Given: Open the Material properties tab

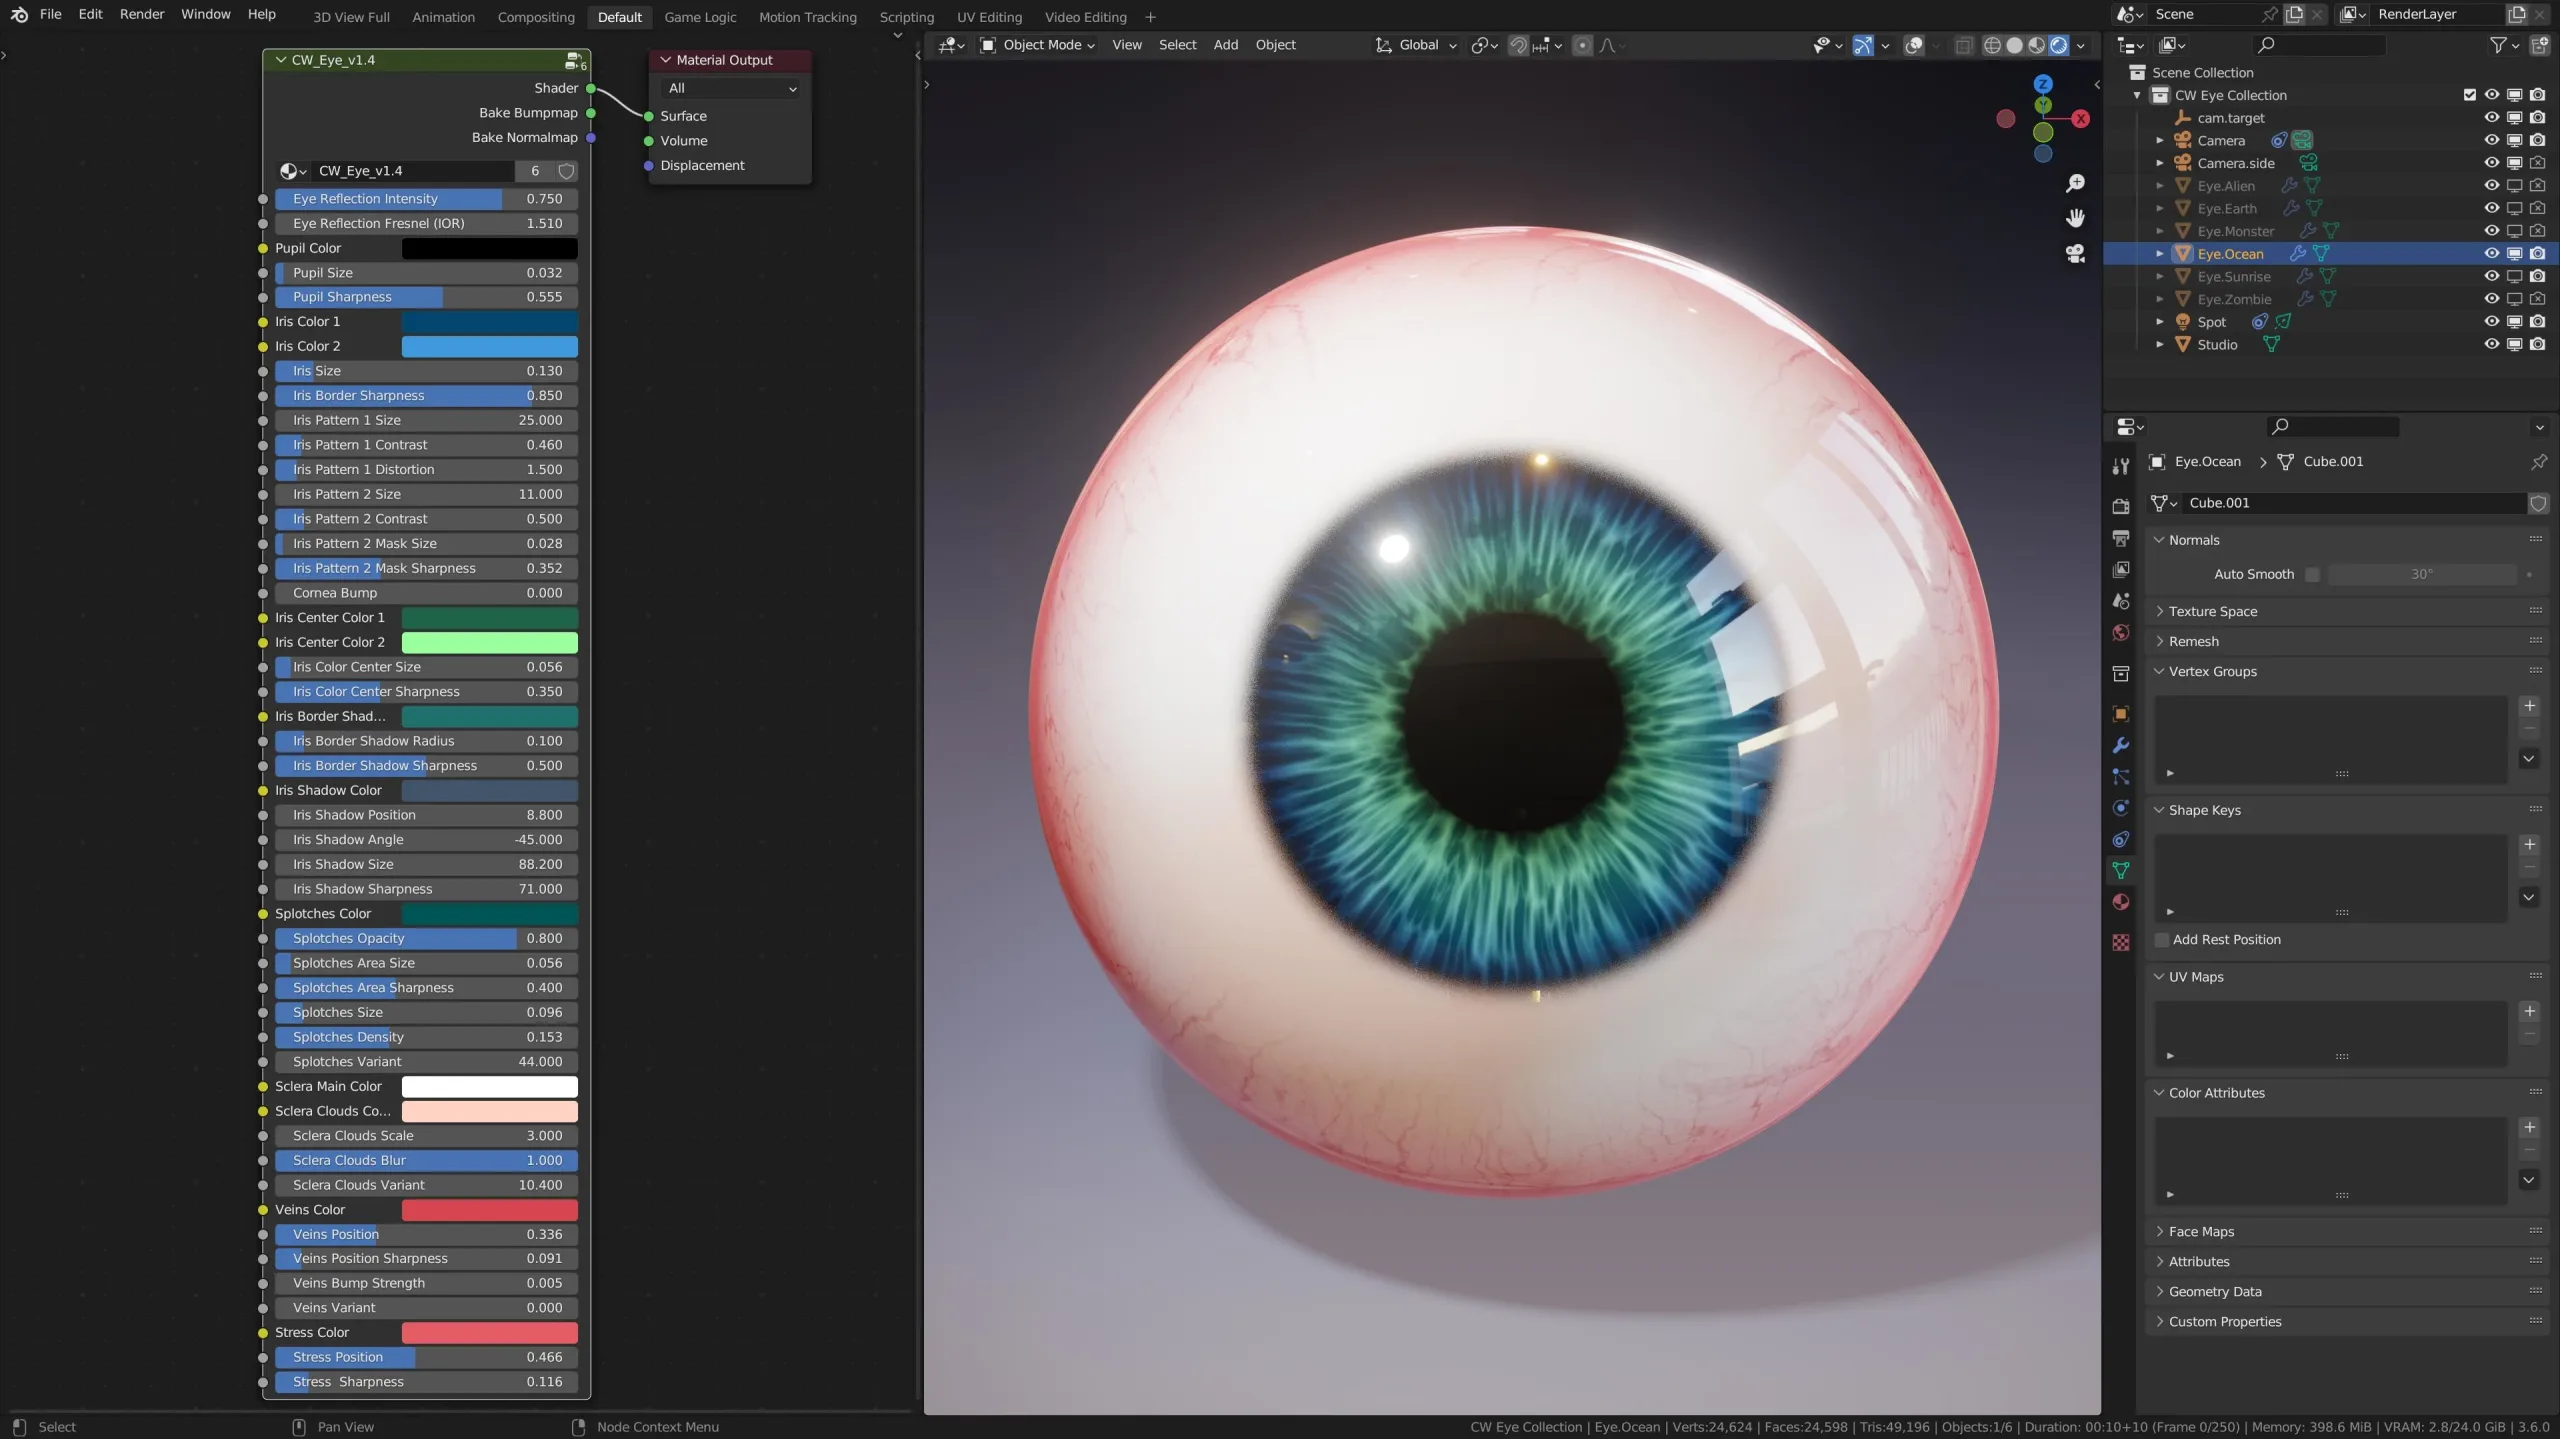Looking at the screenshot, I should (x=2120, y=902).
